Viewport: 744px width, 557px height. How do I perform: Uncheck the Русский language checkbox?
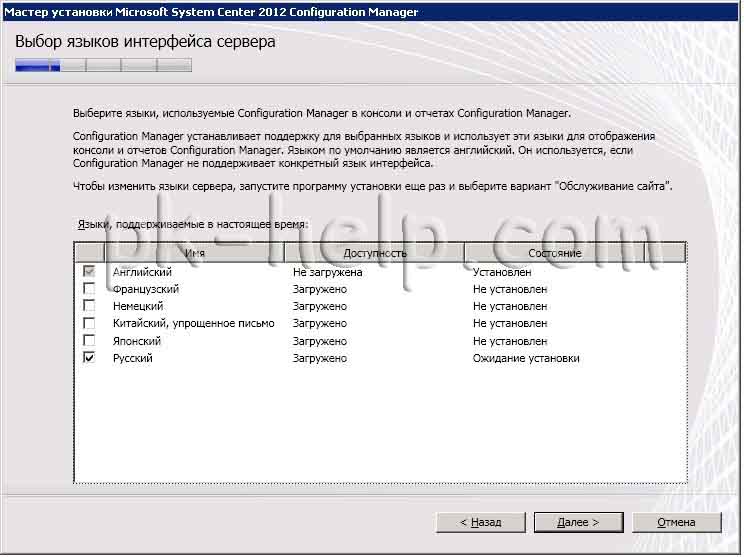[89, 358]
